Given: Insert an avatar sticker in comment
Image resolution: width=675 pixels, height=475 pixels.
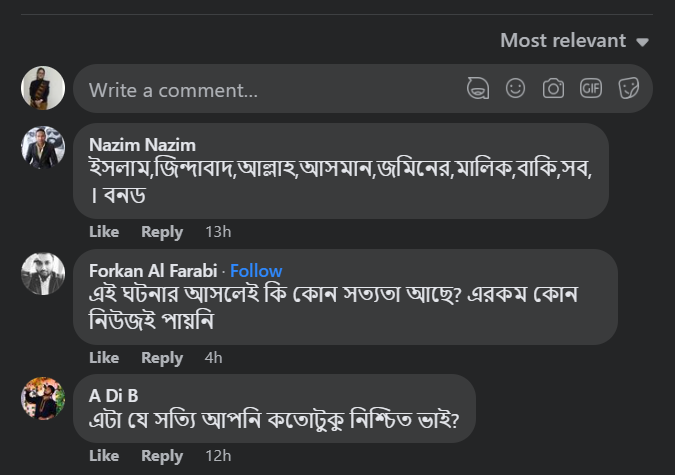Looking at the screenshot, I should pos(478,89).
